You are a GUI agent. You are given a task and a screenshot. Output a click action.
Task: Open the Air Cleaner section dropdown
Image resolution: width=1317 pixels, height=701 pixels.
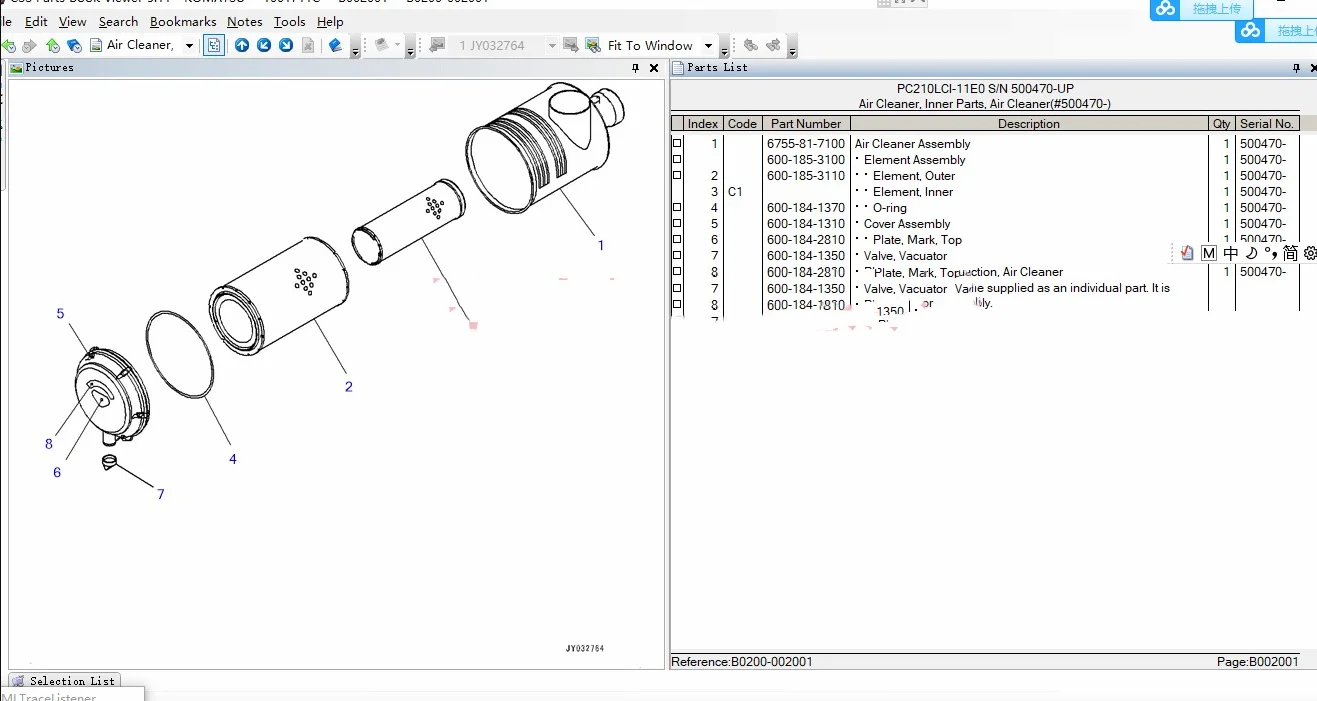(x=189, y=45)
